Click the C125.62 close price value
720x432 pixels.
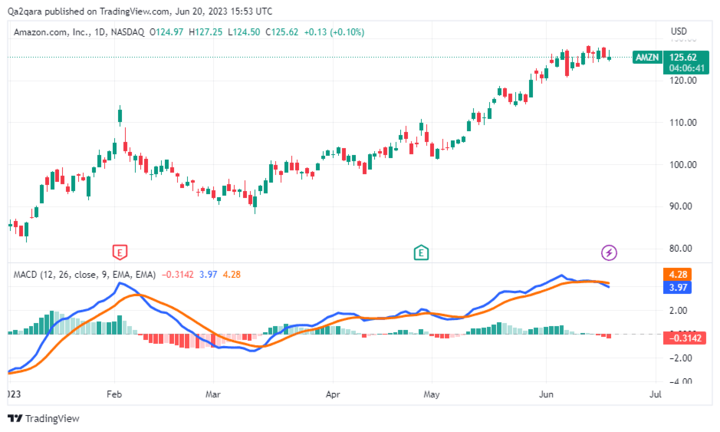[282, 32]
